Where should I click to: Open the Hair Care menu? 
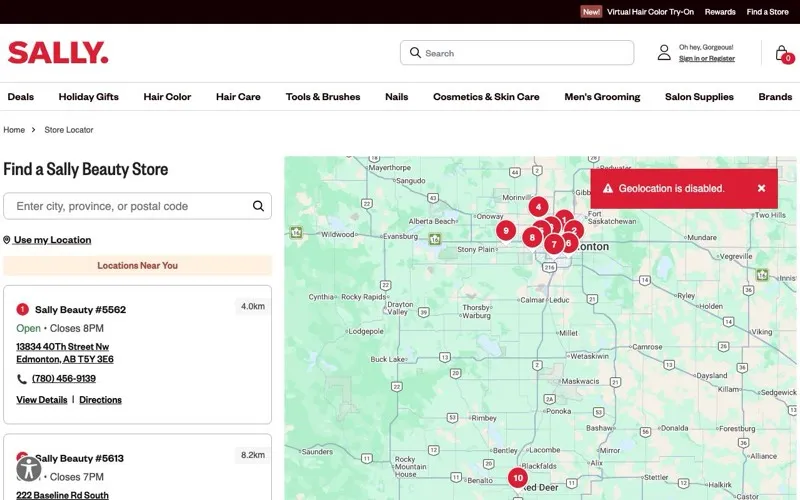[238, 96]
